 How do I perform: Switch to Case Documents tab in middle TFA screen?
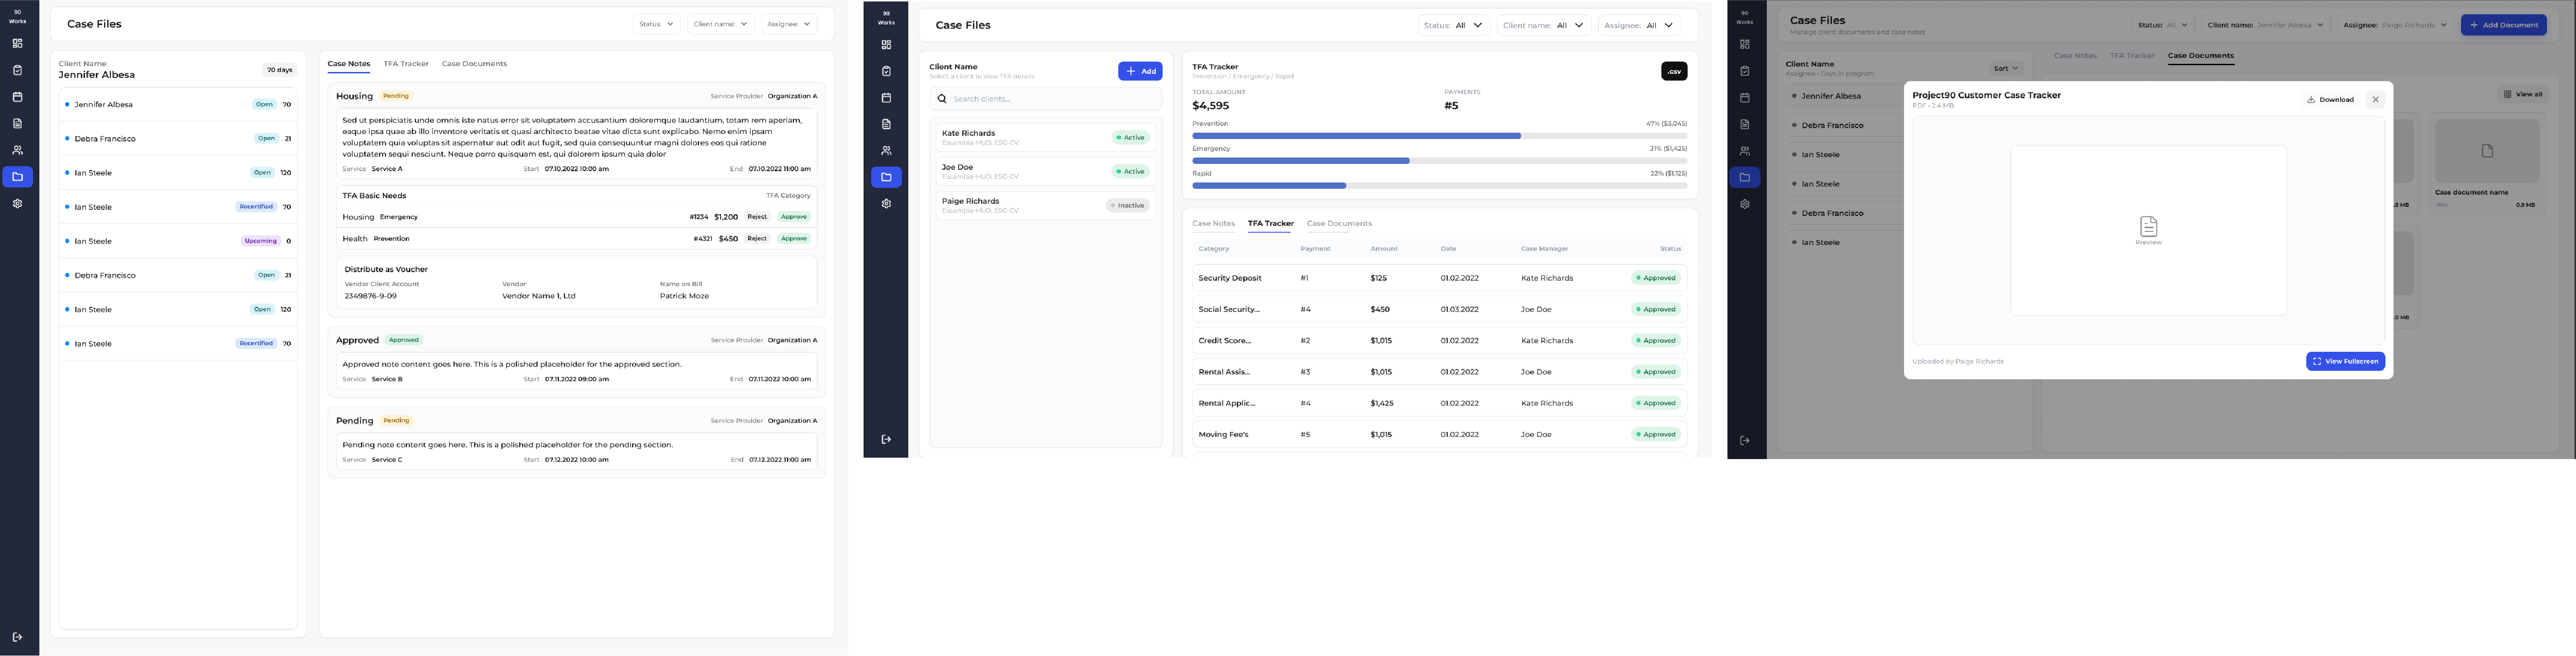1339,223
